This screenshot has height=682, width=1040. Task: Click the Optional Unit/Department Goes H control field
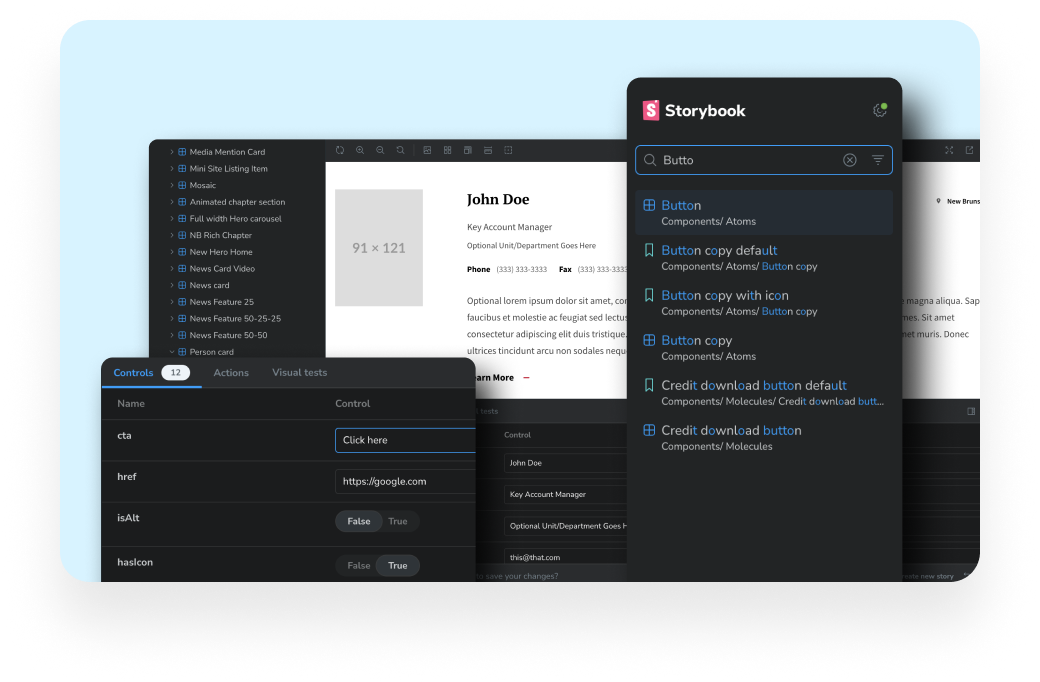click(565, 525)
